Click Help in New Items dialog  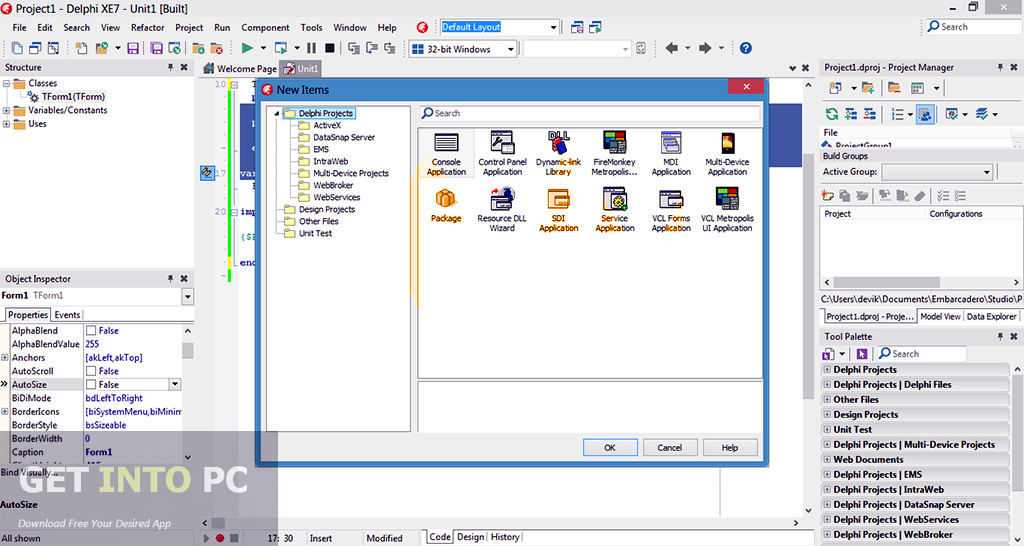coord(730,448)
